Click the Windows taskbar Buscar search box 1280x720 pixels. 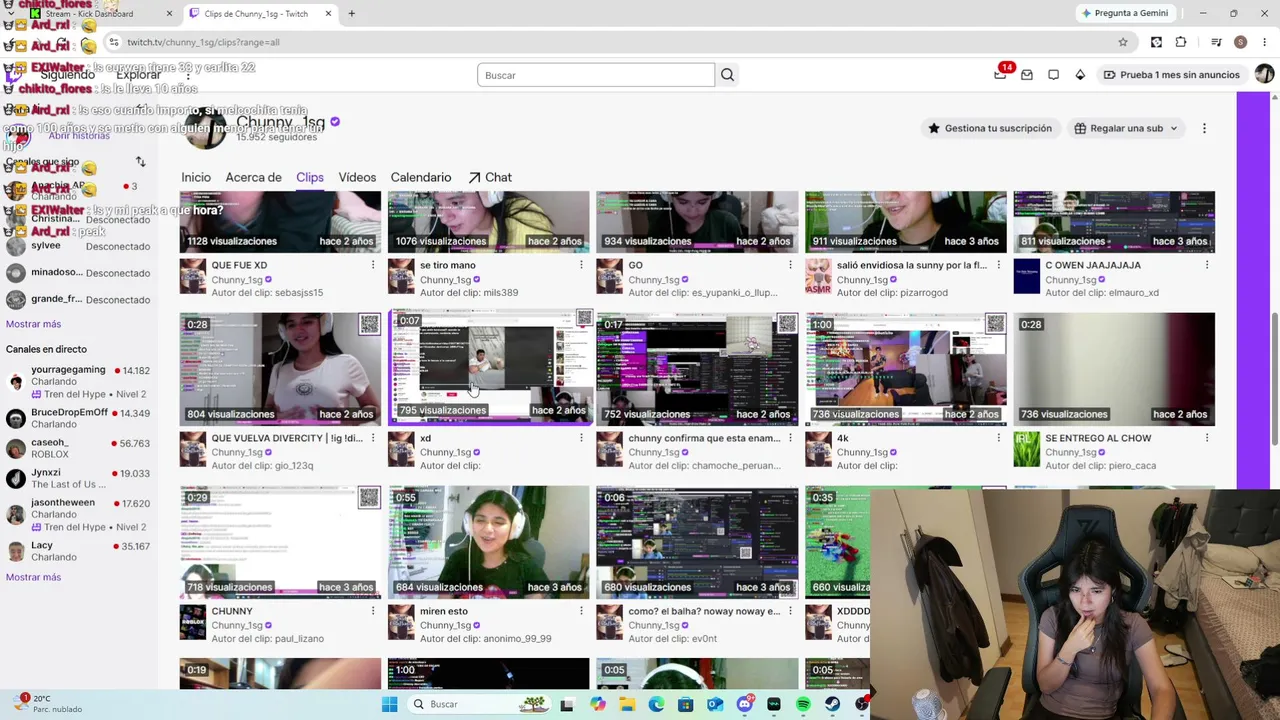point(478,704)
